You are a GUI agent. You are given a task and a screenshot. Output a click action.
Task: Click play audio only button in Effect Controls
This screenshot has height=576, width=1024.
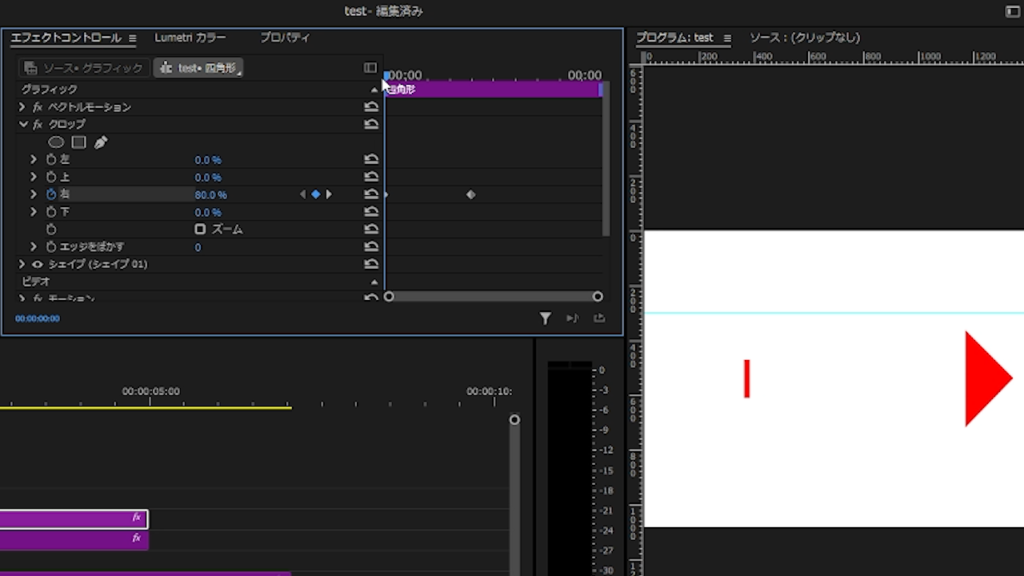572,318
